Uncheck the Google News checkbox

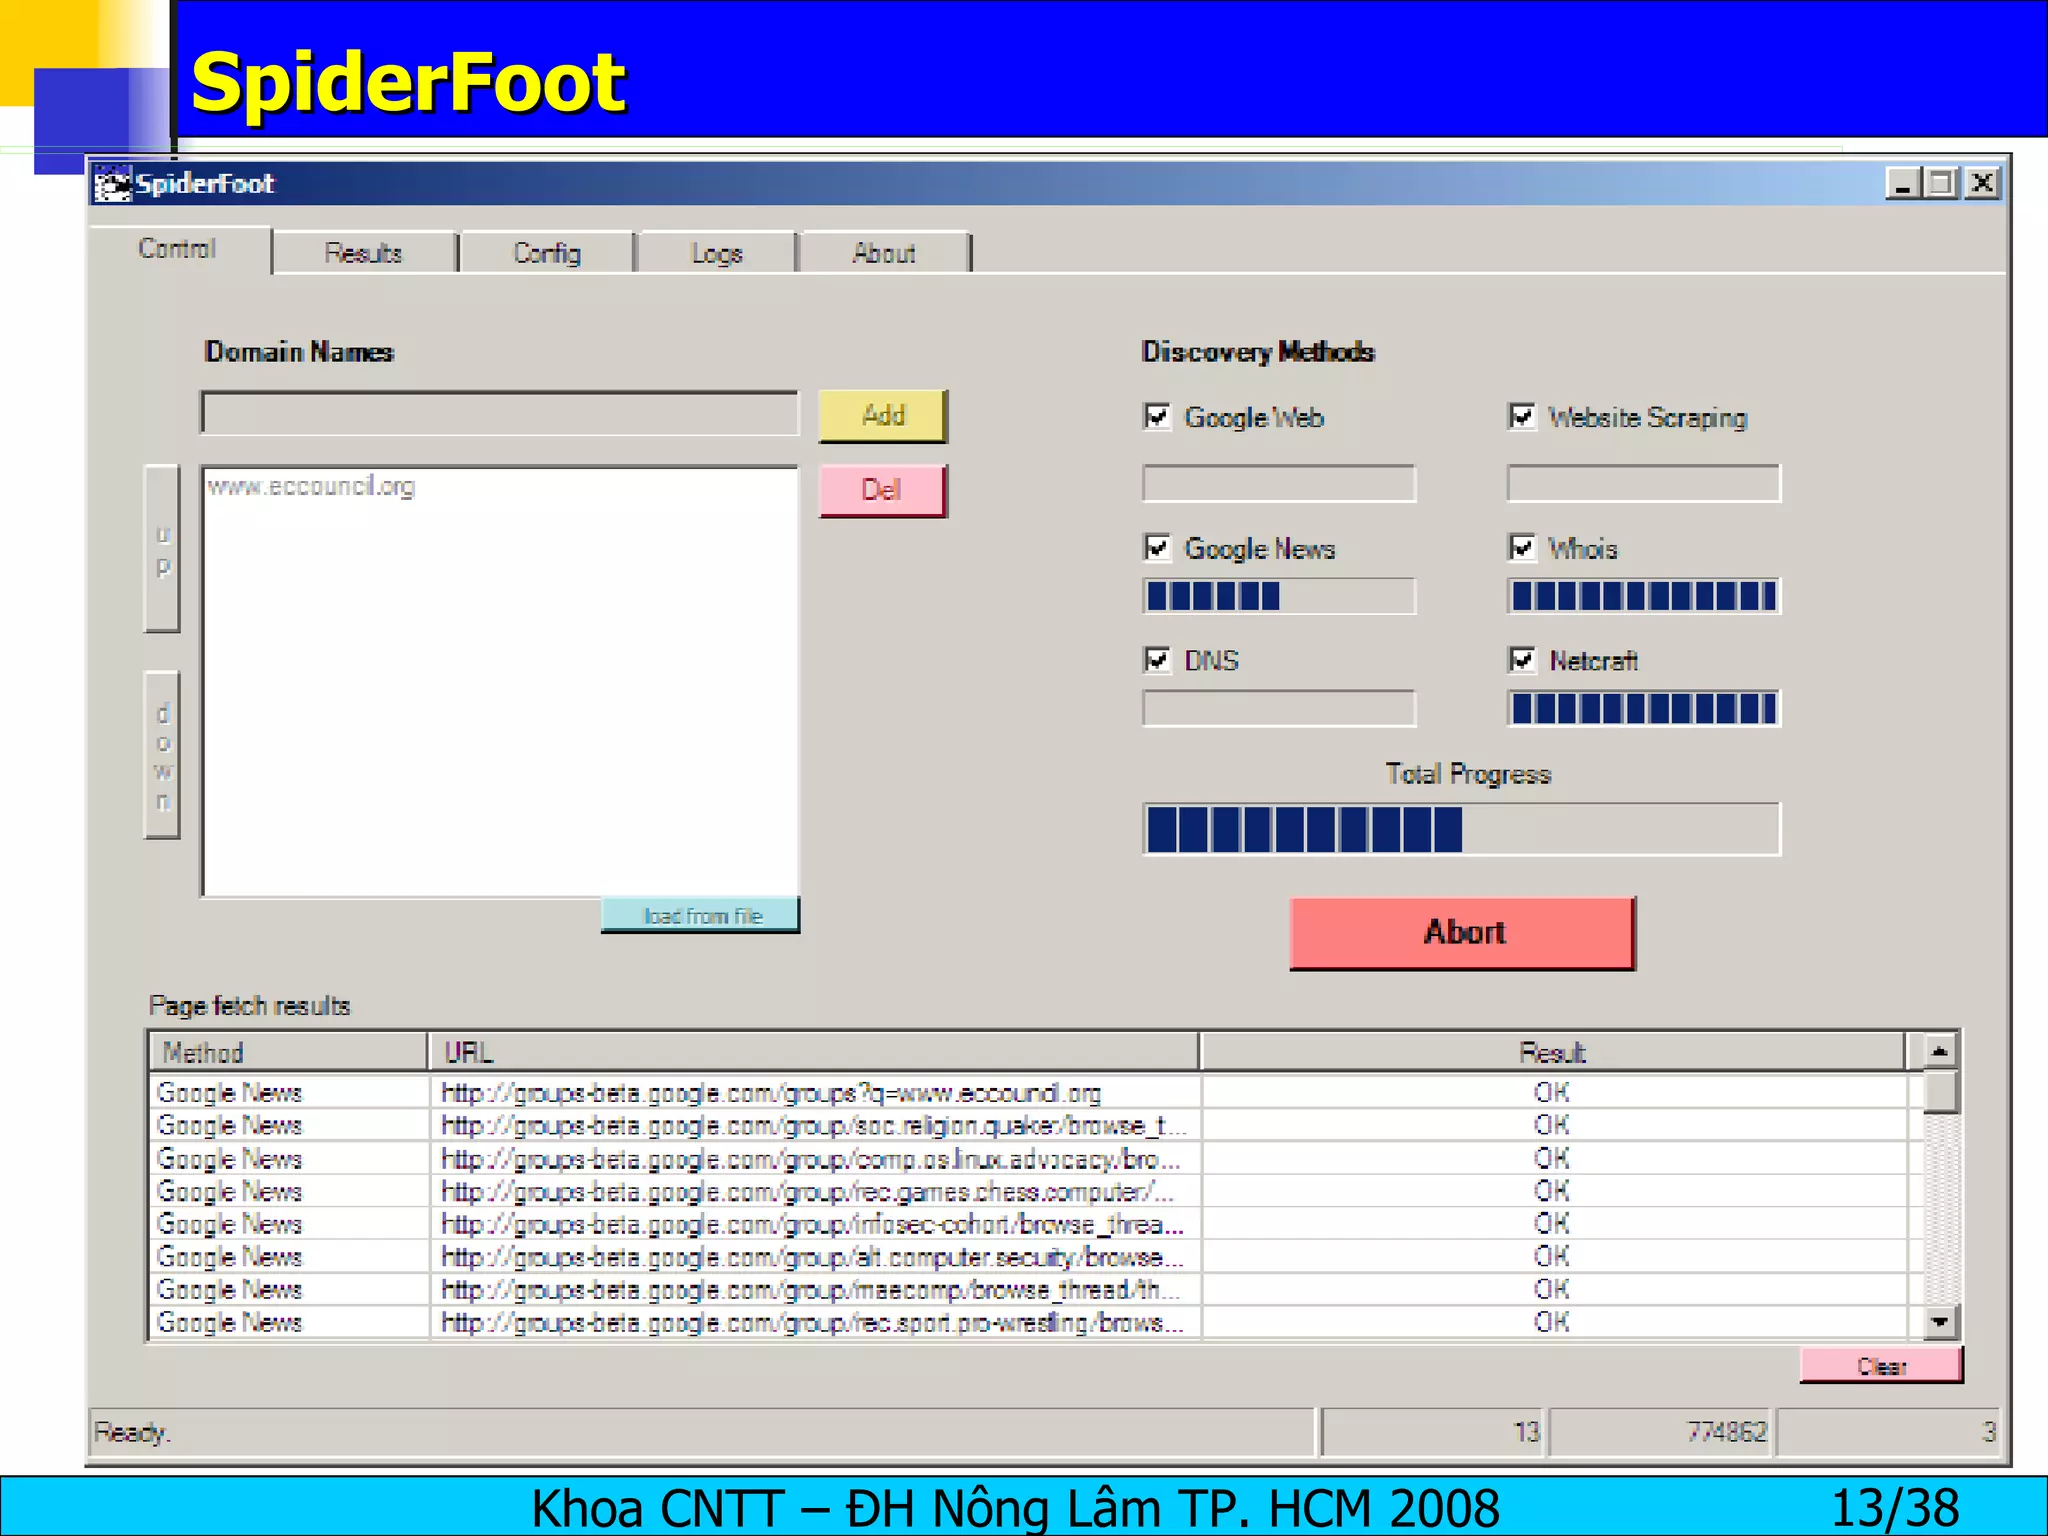point(1157,548)
